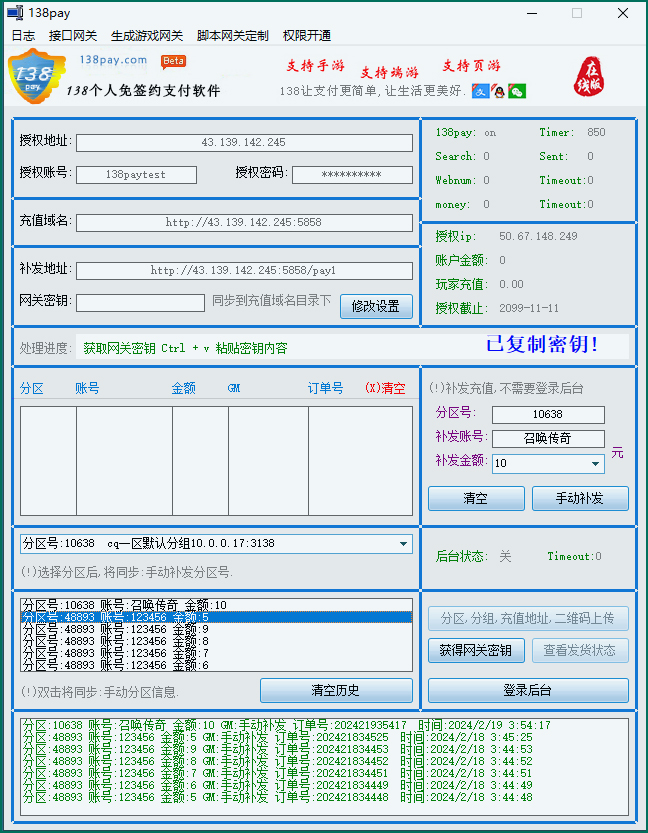Image resolution: width=648 pixels, height=833 pixels.
Task: Select history row 48893 with 金额:6
Action: (216, 665)
